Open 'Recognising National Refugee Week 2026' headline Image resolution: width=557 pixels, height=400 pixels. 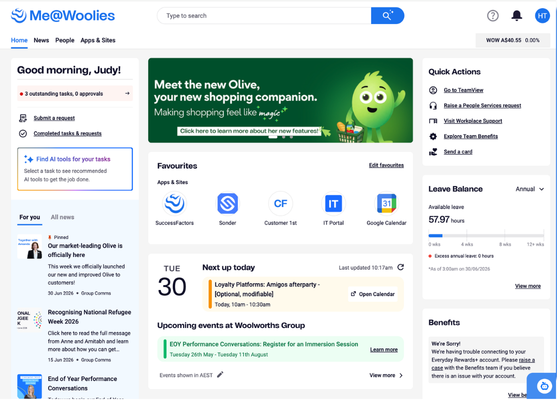point(89,317)
